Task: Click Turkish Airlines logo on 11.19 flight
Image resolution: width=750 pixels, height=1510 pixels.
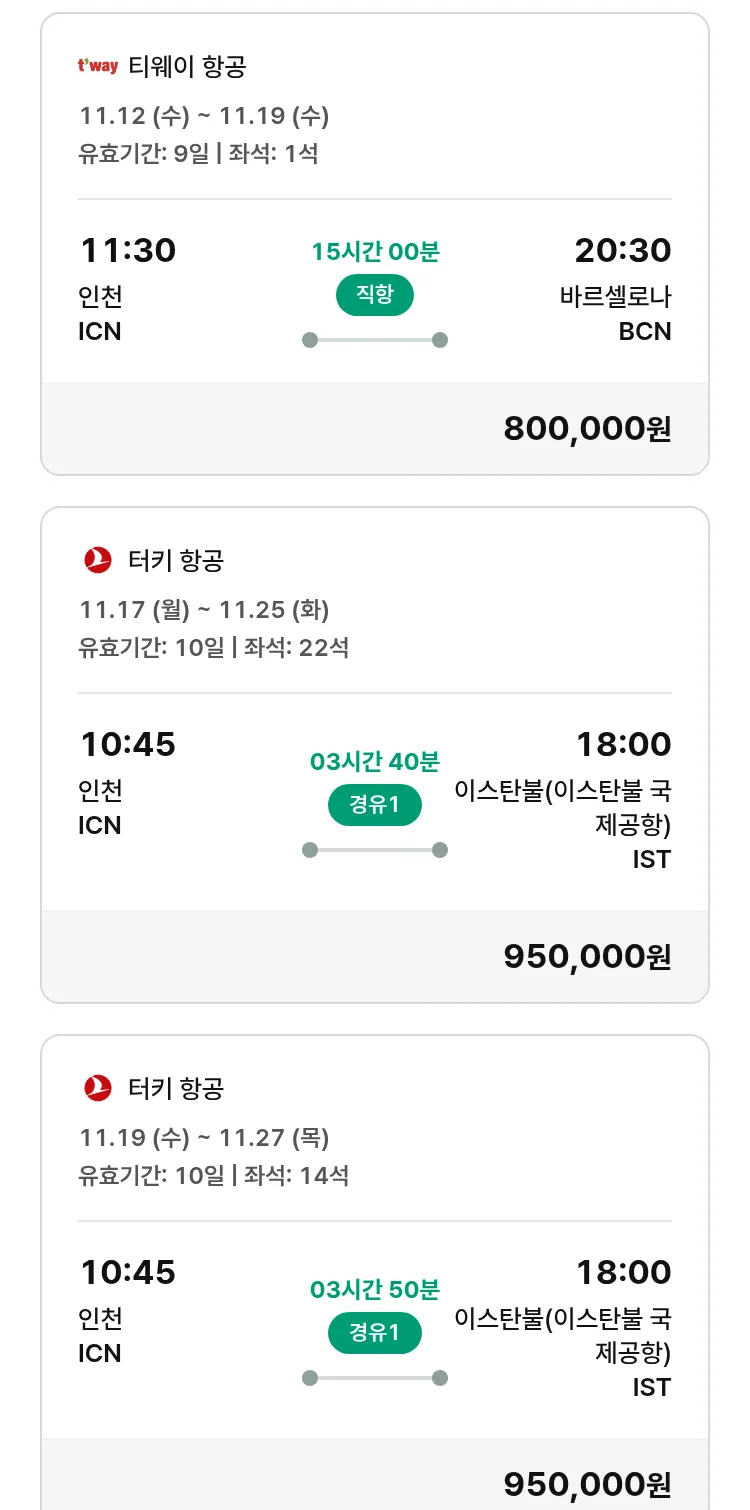Action: (x=98, y=1087)
